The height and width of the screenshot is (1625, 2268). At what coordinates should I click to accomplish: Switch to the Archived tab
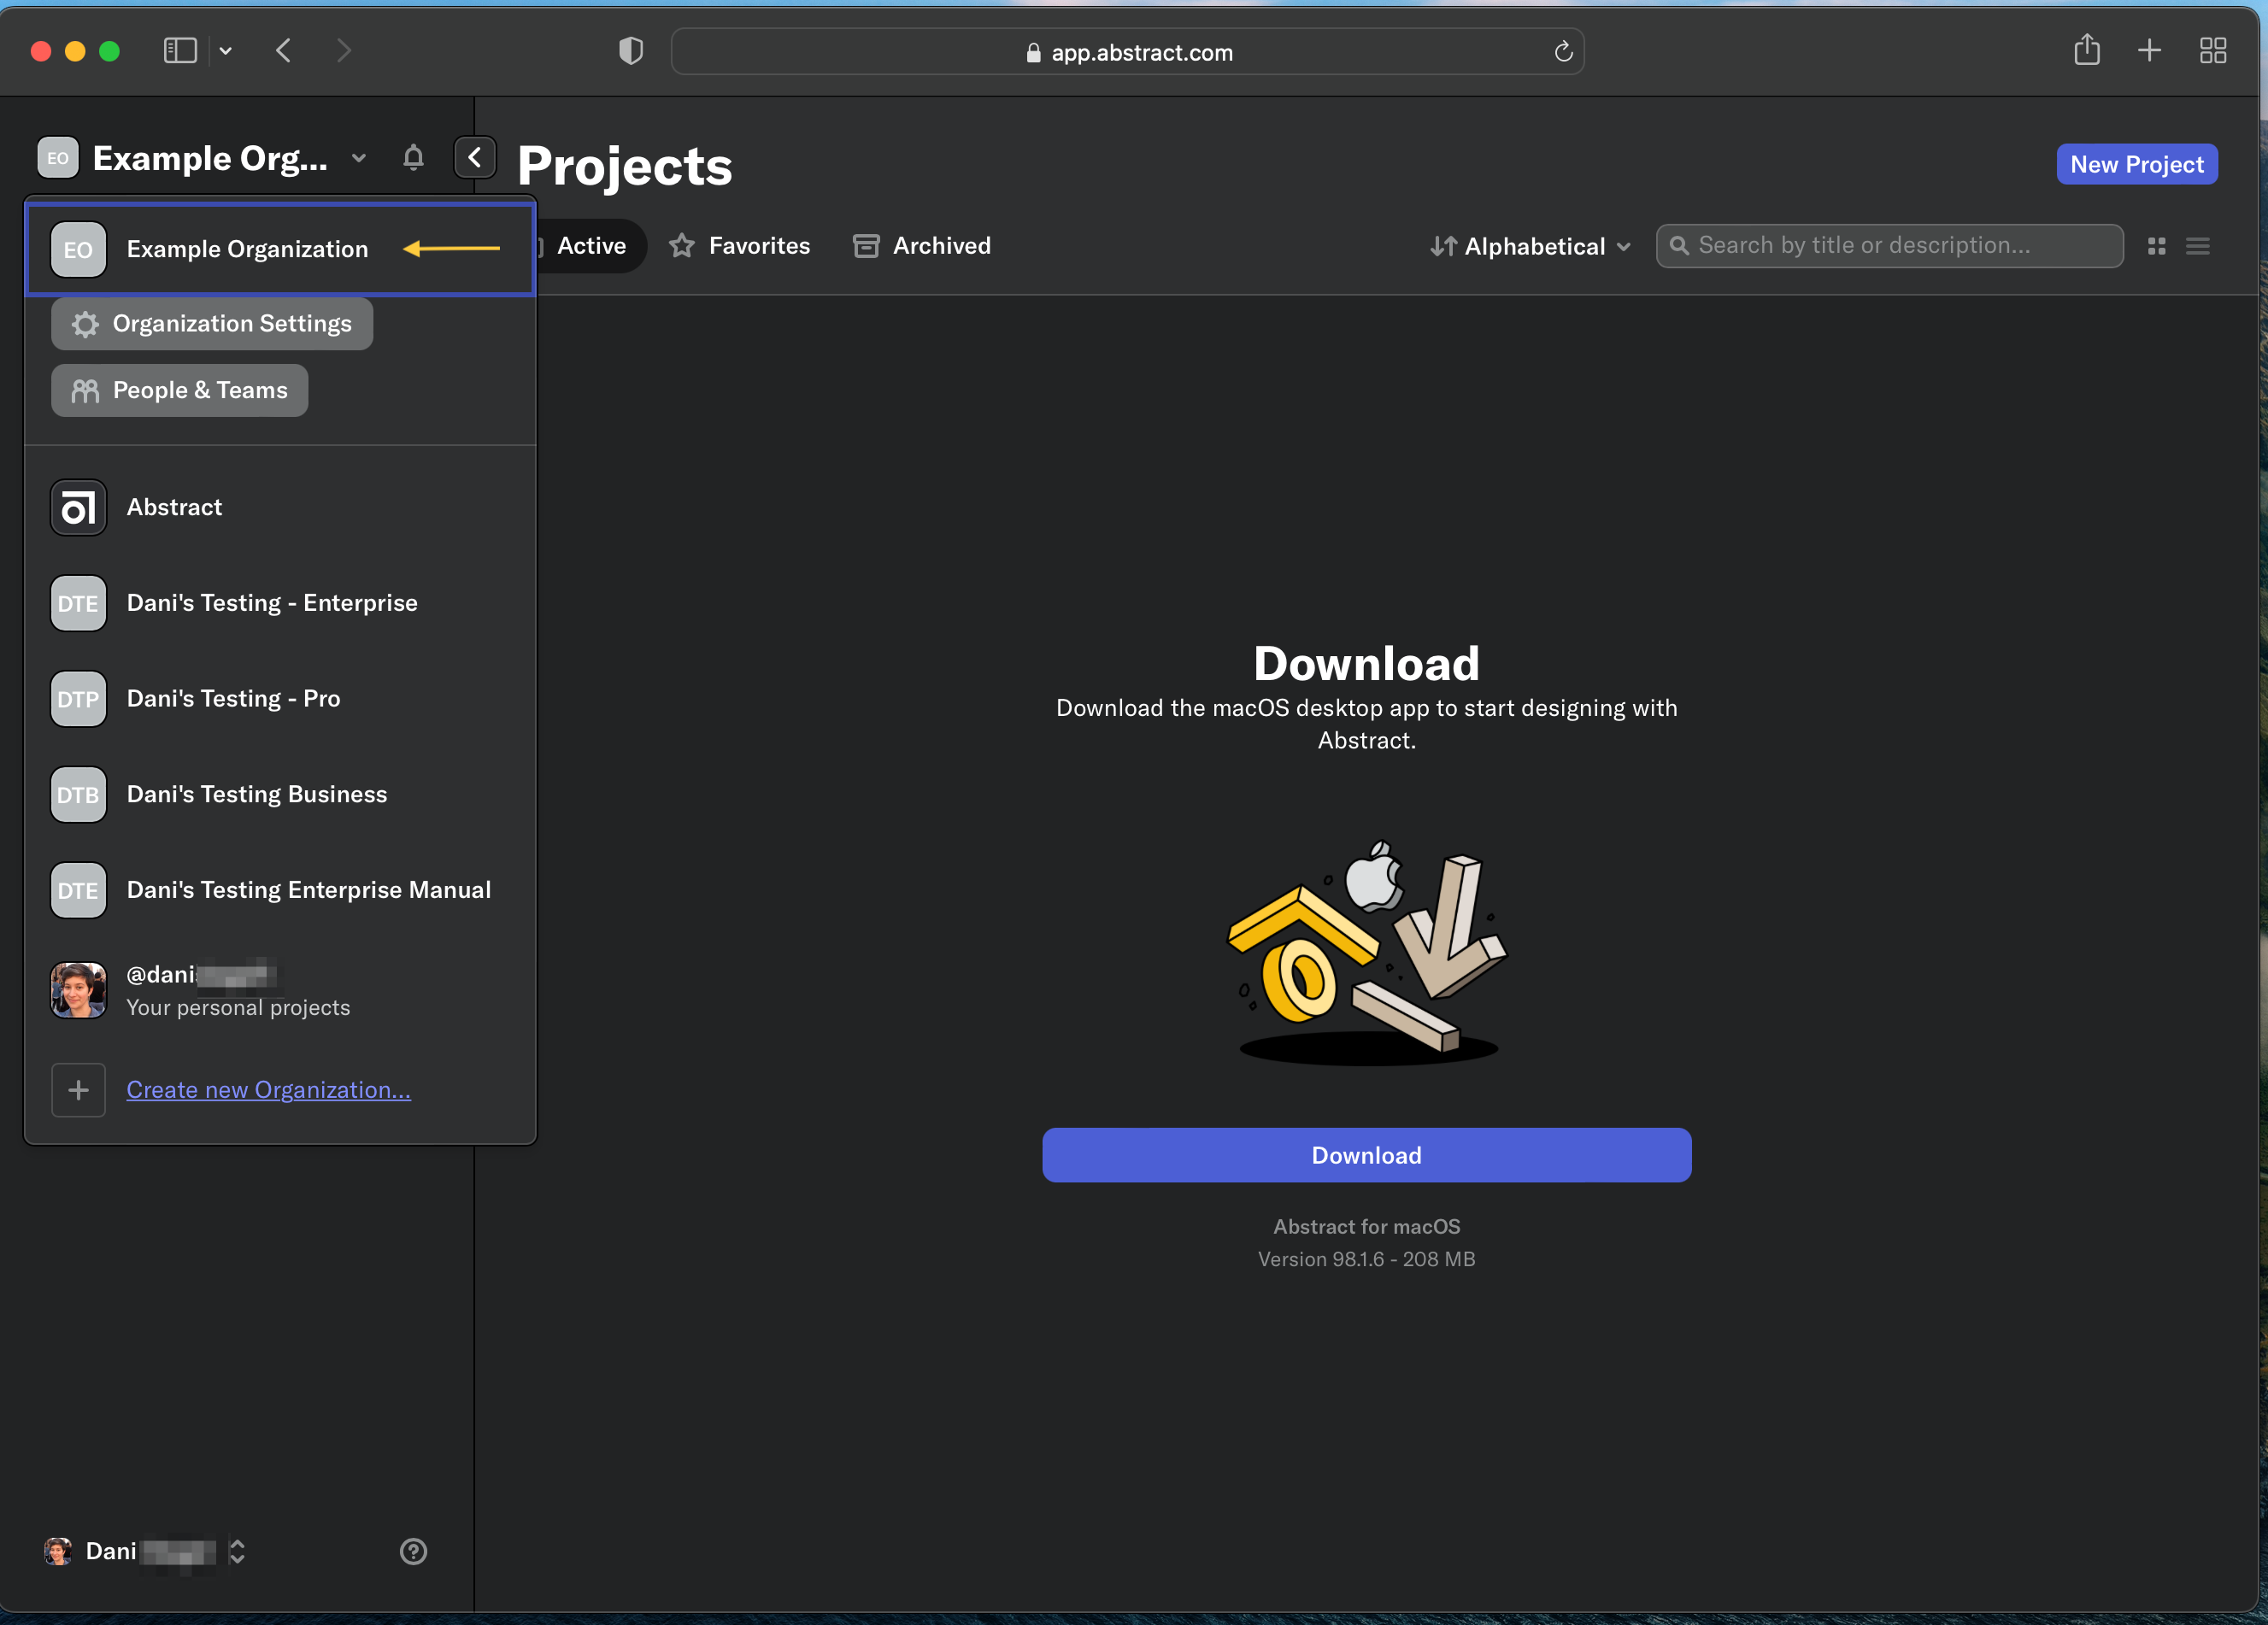922,246
